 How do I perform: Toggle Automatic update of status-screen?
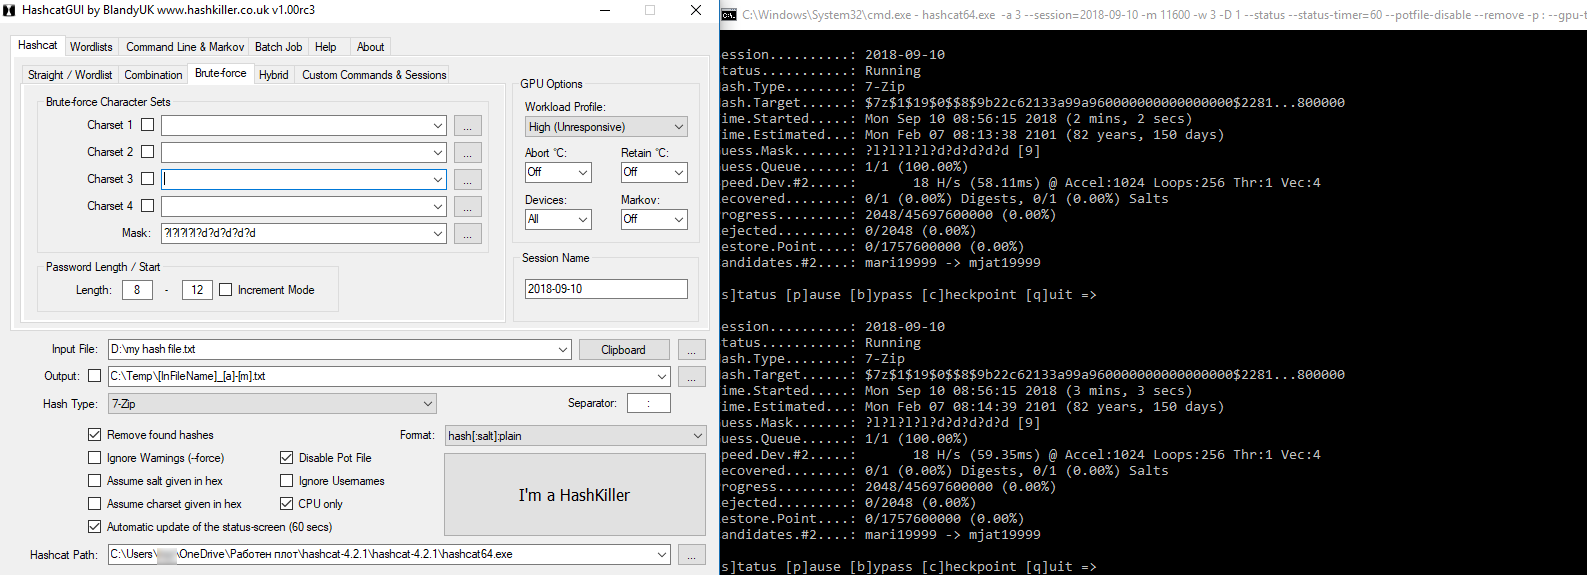pyautogui.click(x=95, y=527)
